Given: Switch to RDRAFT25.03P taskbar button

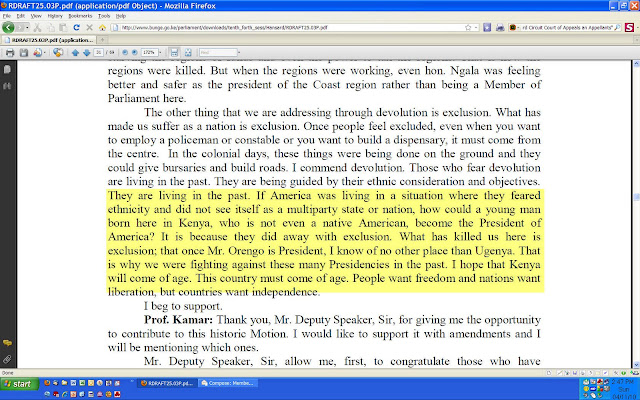Looking at the screenshot, I should point(166,383).
